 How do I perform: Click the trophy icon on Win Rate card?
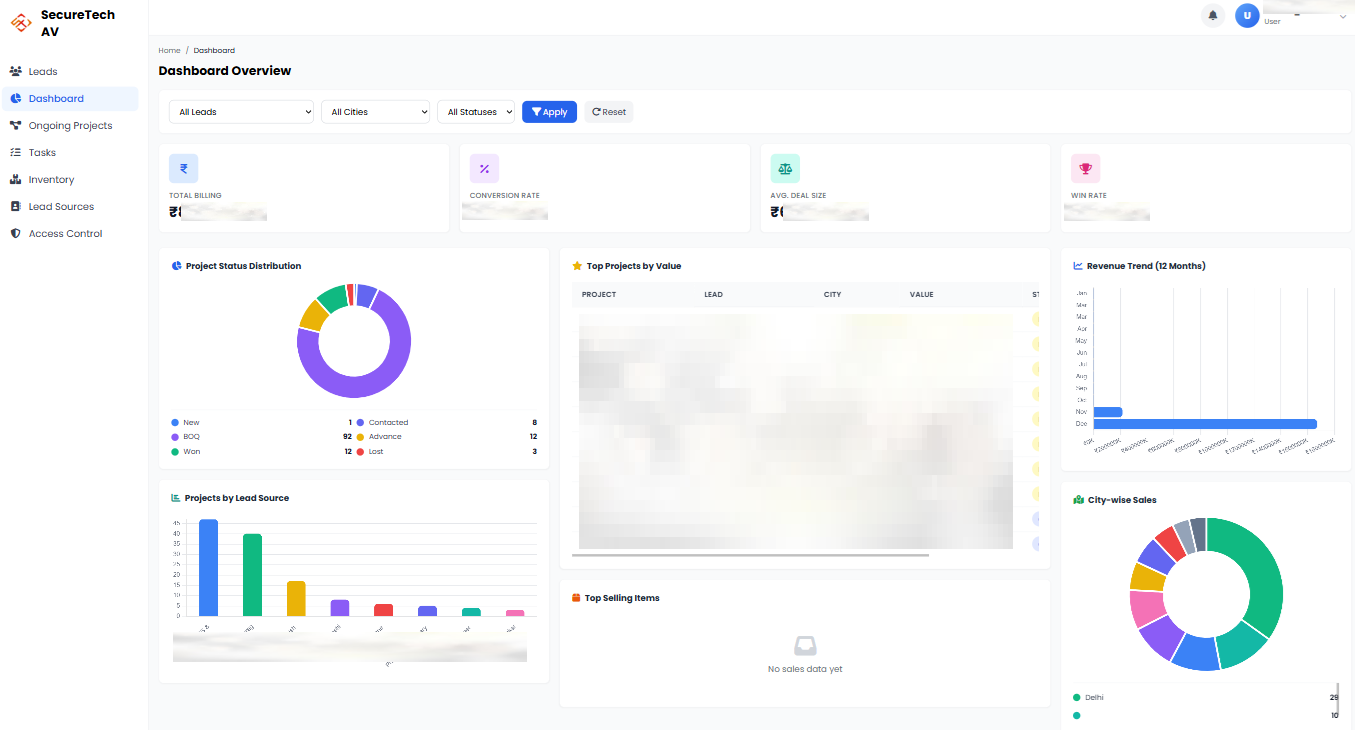[1086, 168]
